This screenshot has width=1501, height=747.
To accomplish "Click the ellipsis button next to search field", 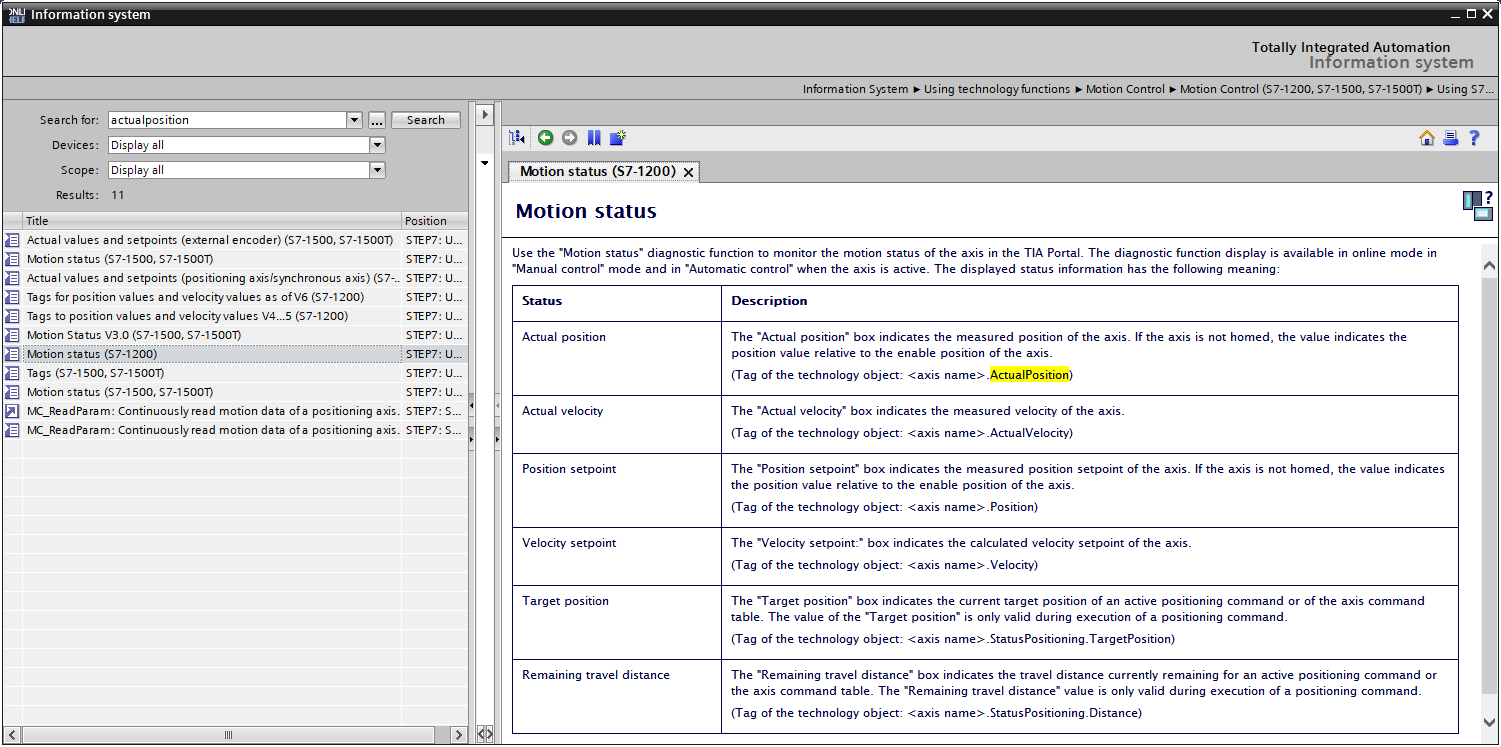I will 377,120.
